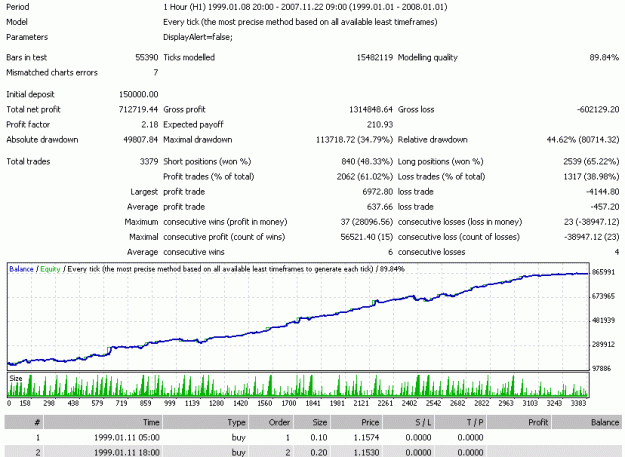The height and width of the screenshot is (457, 625).
Task: Click the Balance column header
Action: click(x=587, y=422)
